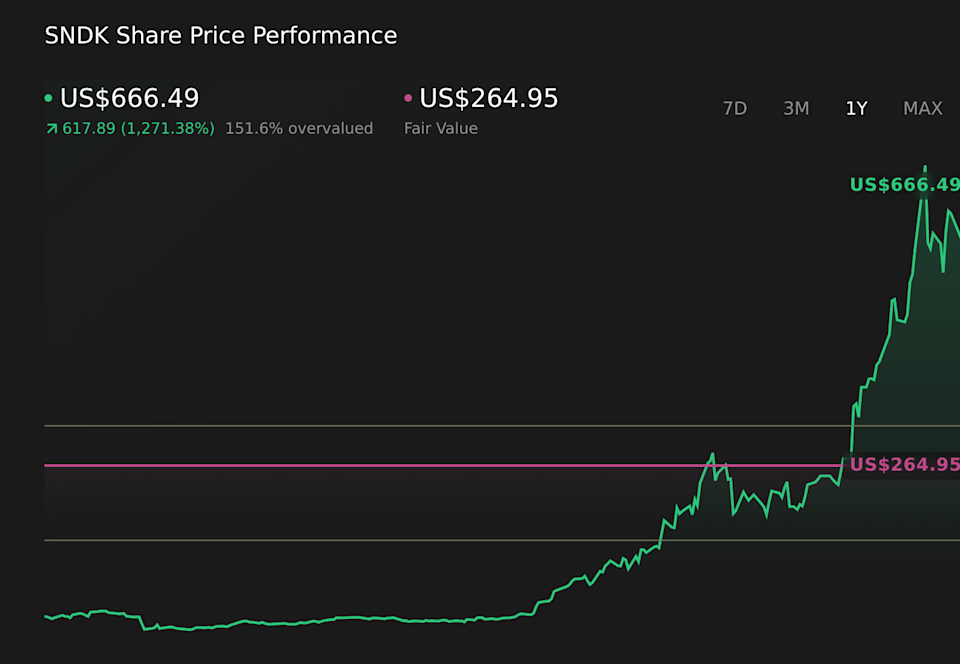Screen dimensions: 960x664
Task: Switch to the 7D time range
Action: click(x=735, y=108)
